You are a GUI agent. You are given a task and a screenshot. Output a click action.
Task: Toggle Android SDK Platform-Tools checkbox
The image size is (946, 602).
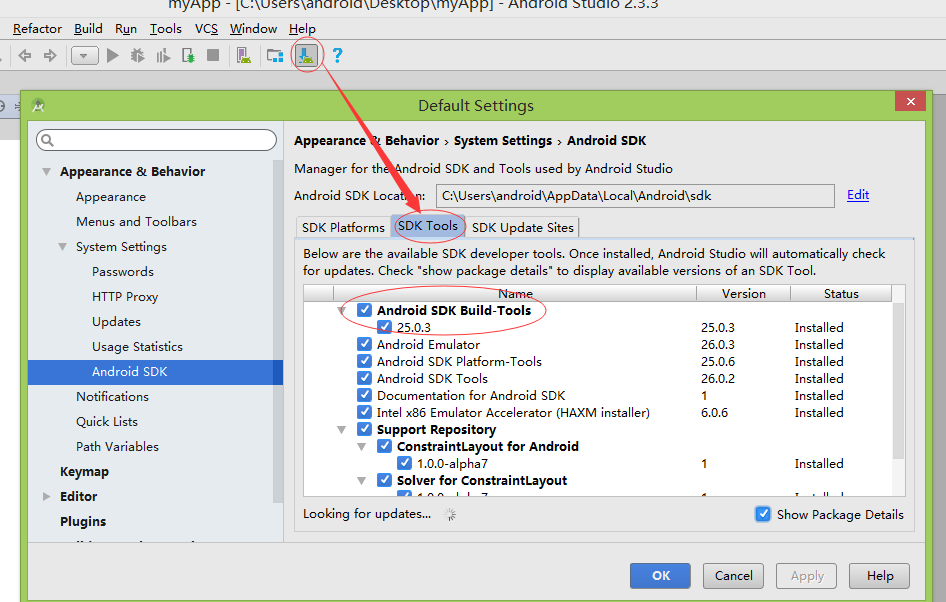click(364, 361)
